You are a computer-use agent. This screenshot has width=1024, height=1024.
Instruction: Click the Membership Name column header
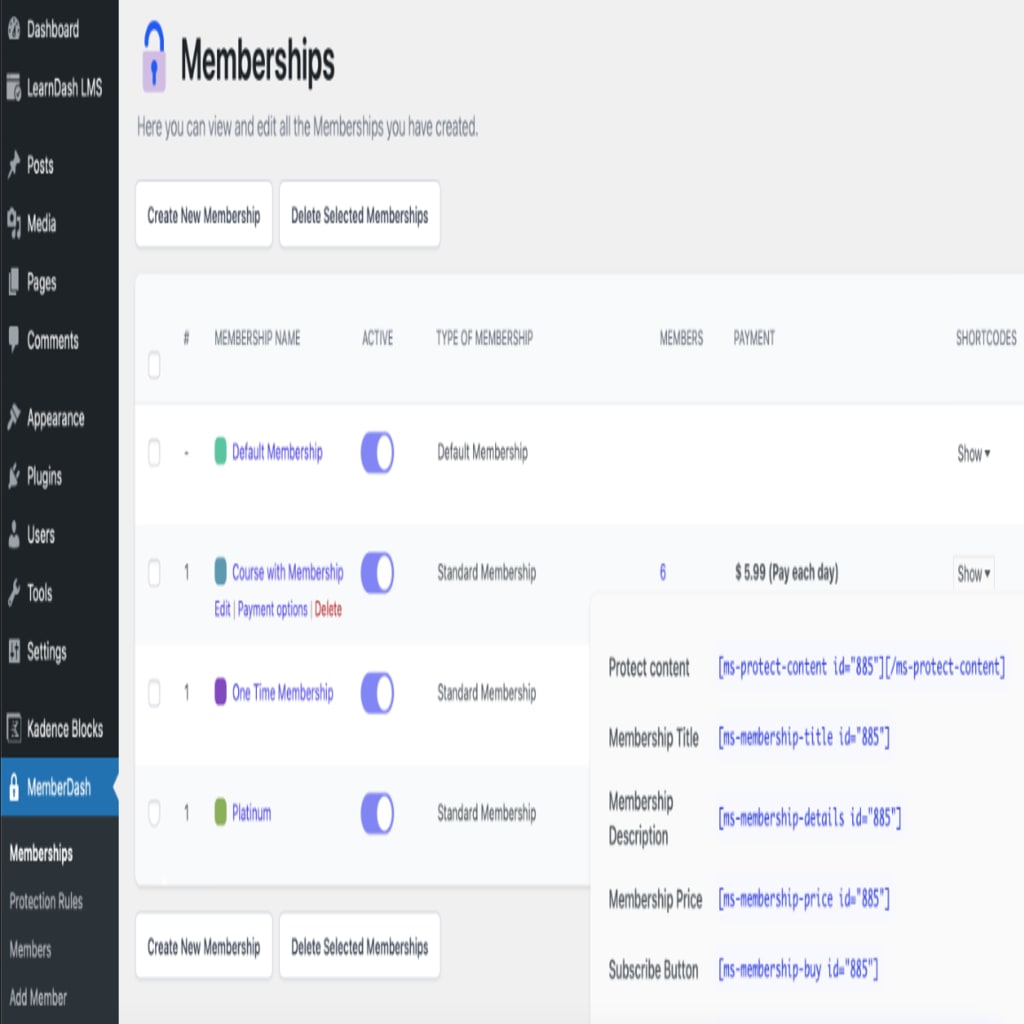tap(257, 338)
